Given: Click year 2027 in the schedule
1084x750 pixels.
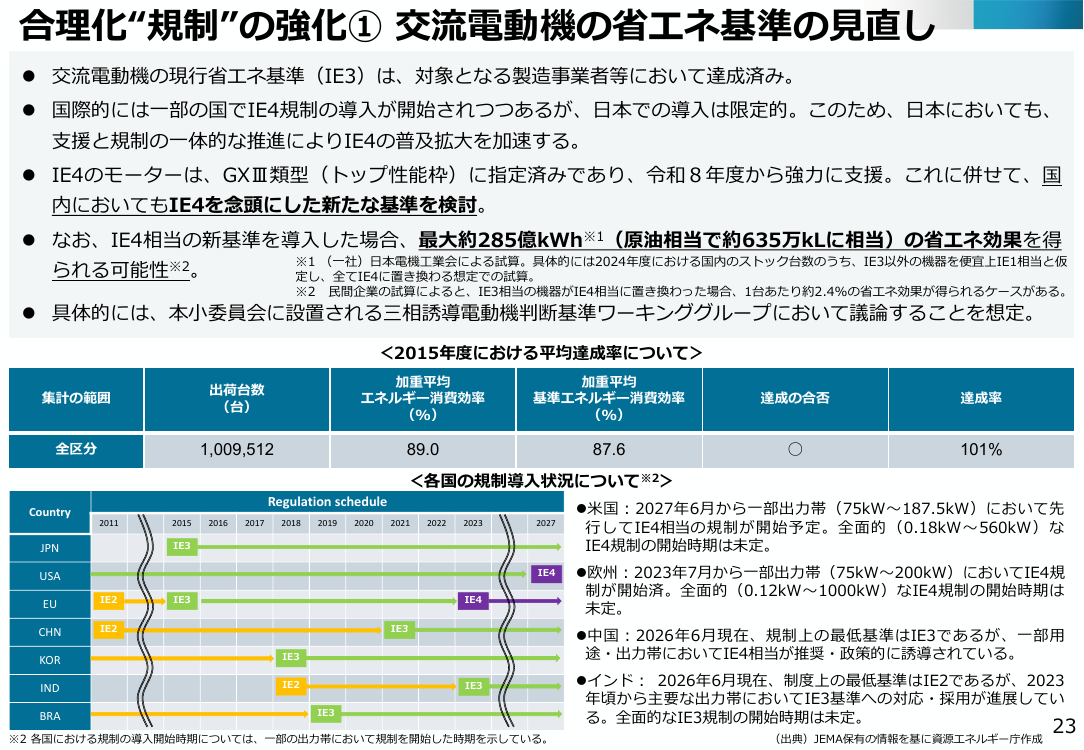Looking at the screenshot, I should [545, 523].
